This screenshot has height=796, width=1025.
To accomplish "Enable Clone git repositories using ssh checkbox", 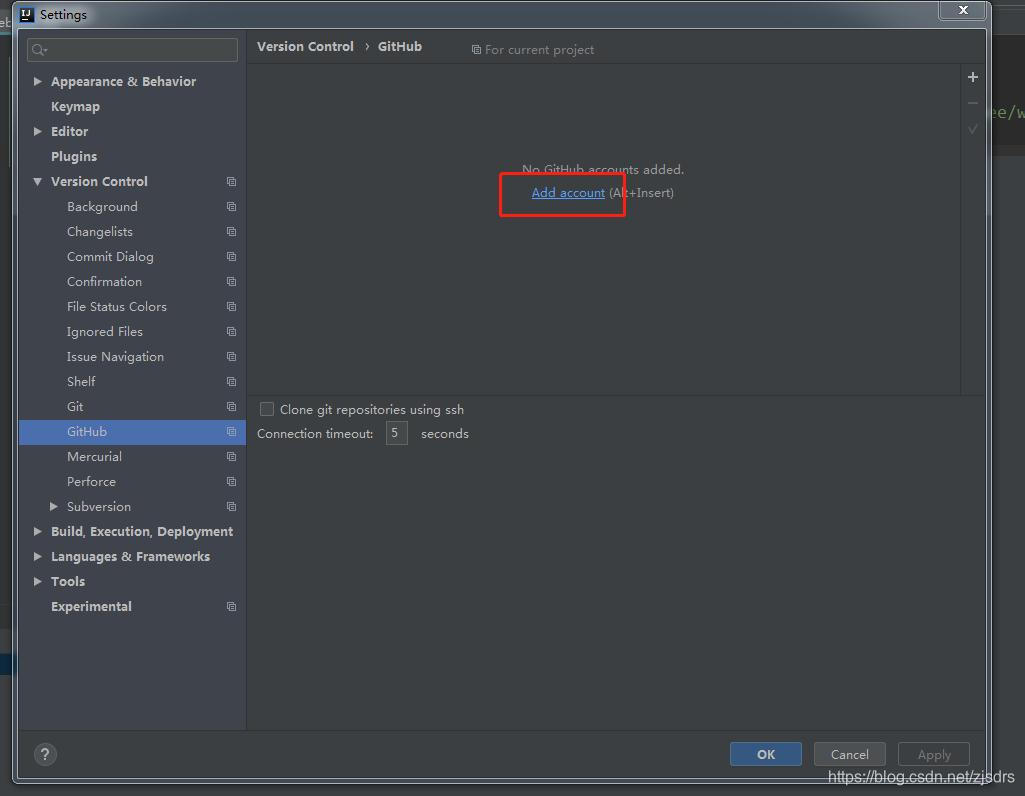I will pyautogui.click(x=267, y=409).
